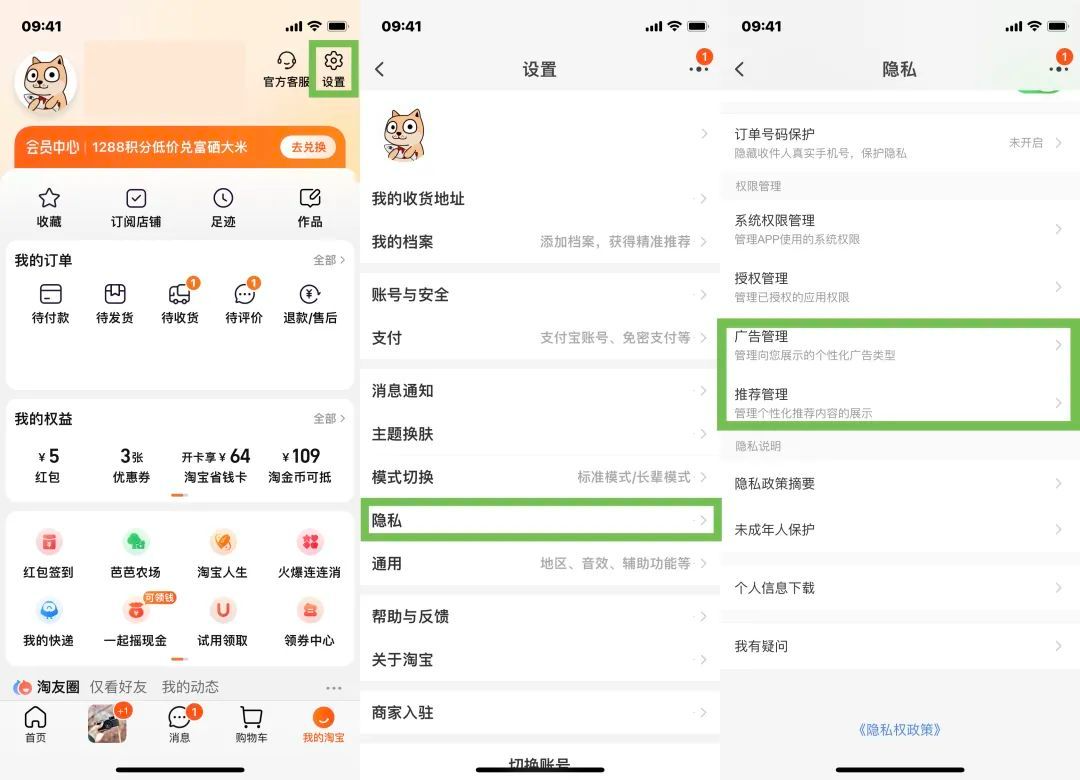1080x780 pixels.
Task: Open 模式切换 options row
Action: (x=540, y=477)
